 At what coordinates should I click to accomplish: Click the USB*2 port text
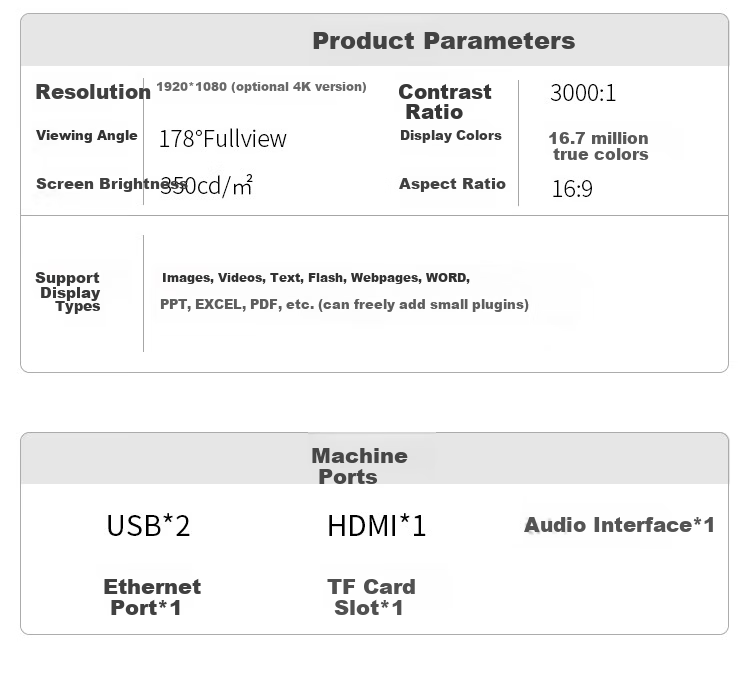click(148, 525)
